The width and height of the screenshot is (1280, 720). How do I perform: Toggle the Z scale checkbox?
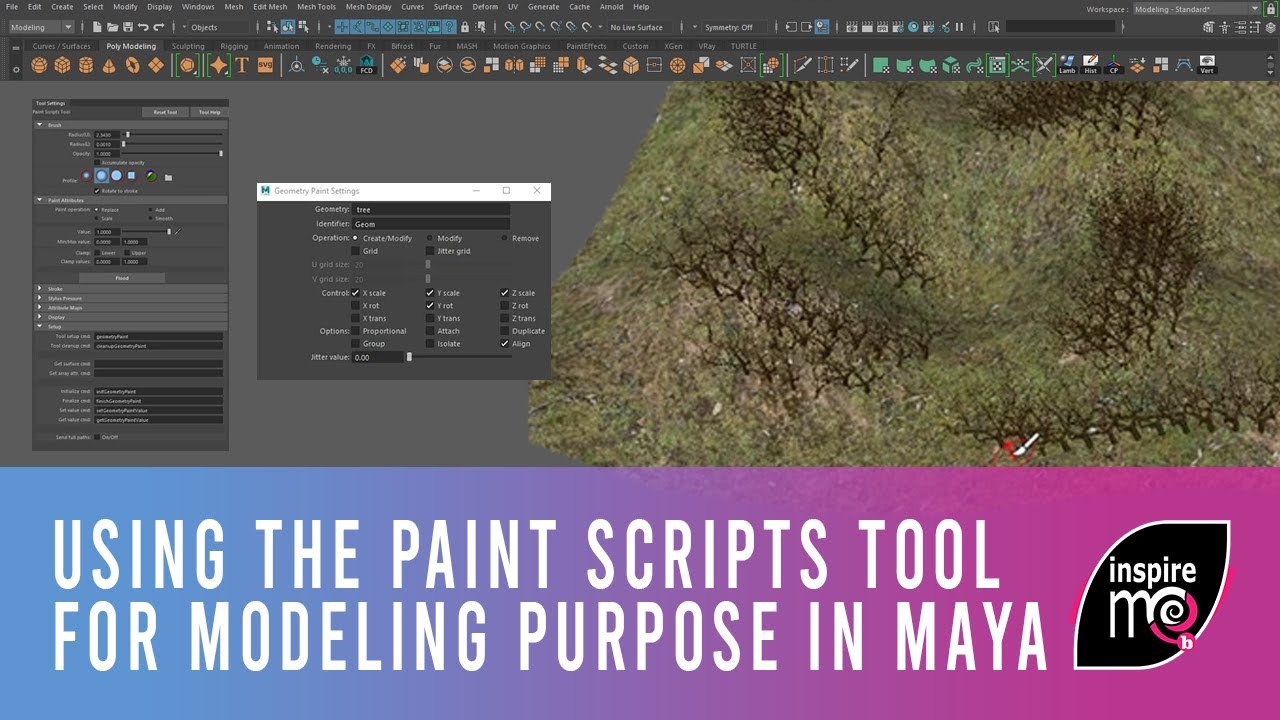click(x=505, y=293)
